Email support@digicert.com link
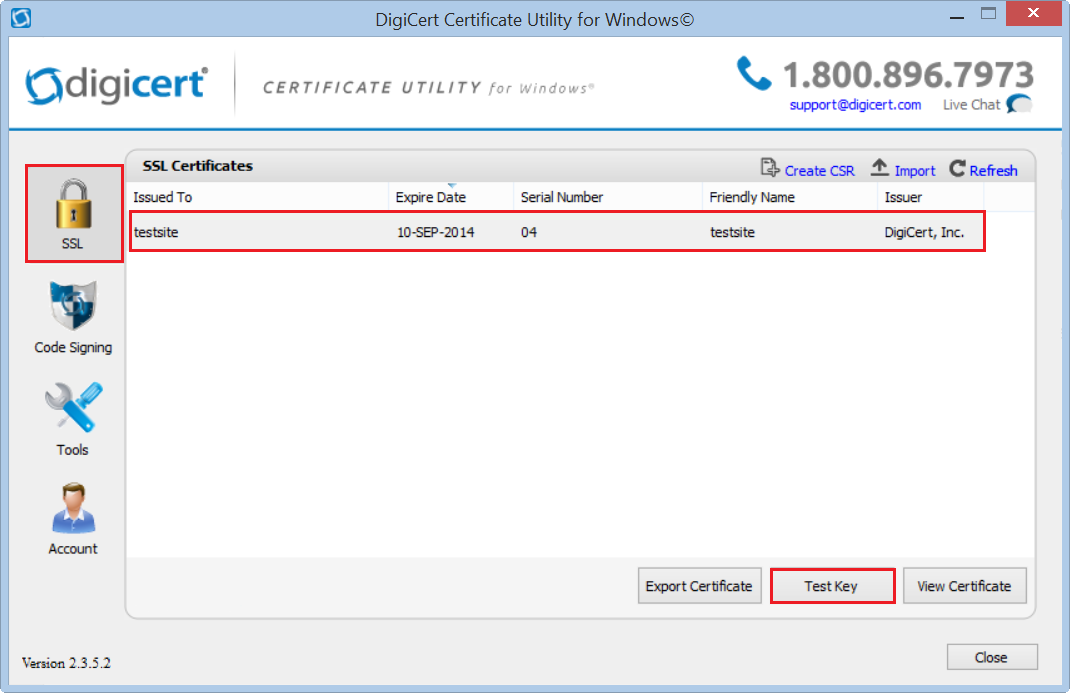 855,104
